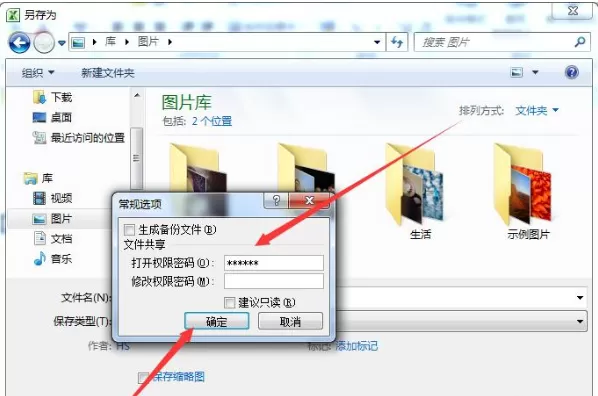Viewport: 598px width, 396px height.
Task: Select the 视频 library
Action: (x=53, y=198)
